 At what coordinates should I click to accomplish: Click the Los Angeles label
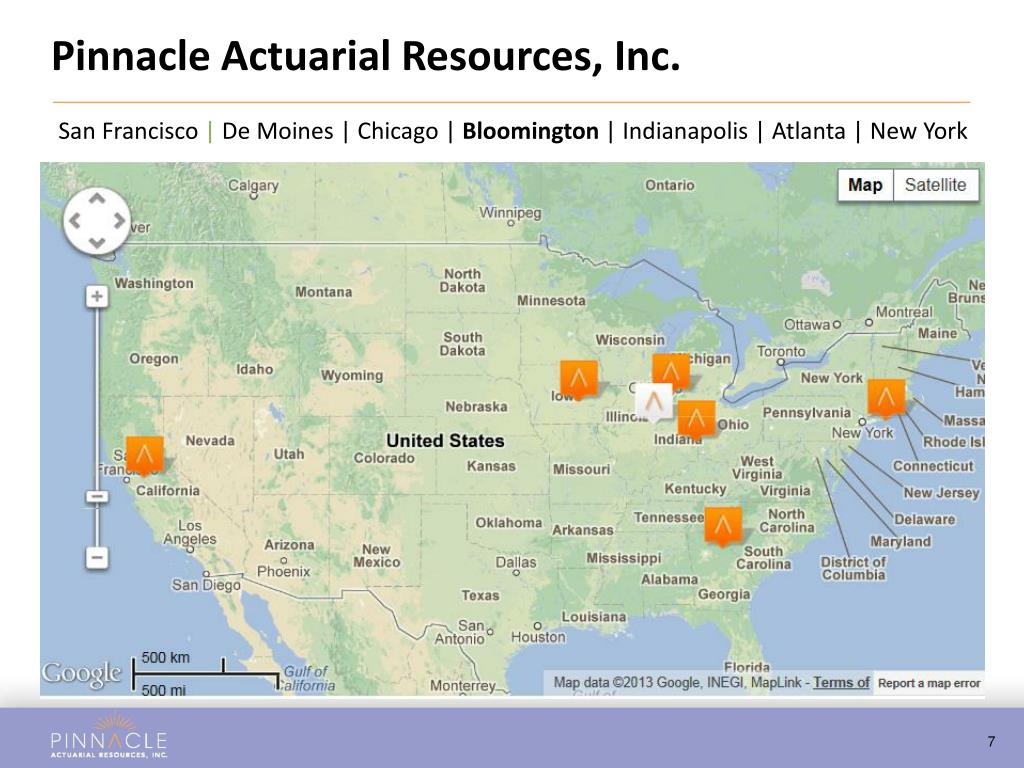tap(189, 532)
